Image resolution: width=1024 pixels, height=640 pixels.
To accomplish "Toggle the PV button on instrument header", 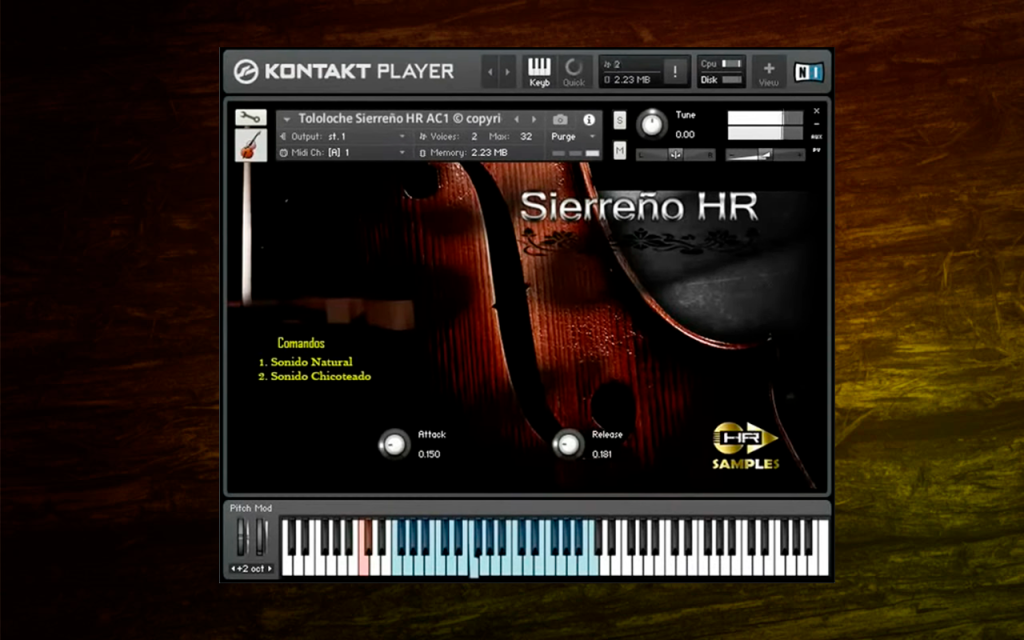I will click(x=816, y=150).
